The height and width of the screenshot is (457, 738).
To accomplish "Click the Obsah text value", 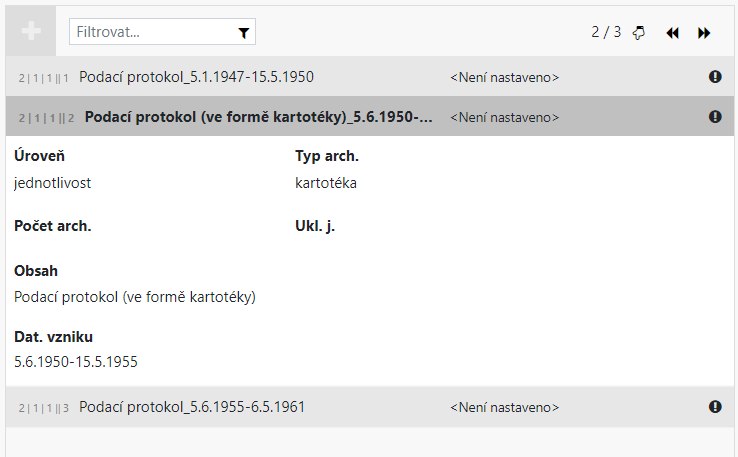I will point(135,297).
